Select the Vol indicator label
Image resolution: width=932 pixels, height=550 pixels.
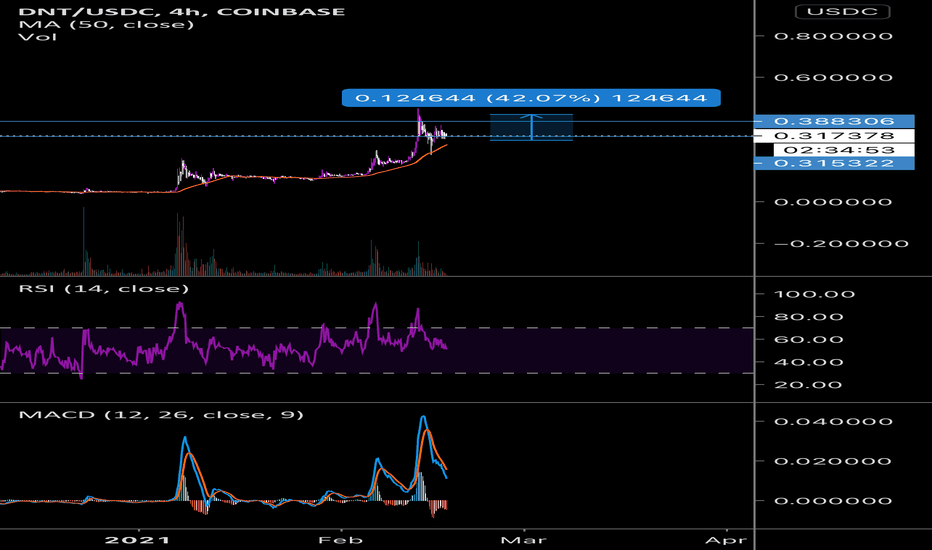[37, 37]
